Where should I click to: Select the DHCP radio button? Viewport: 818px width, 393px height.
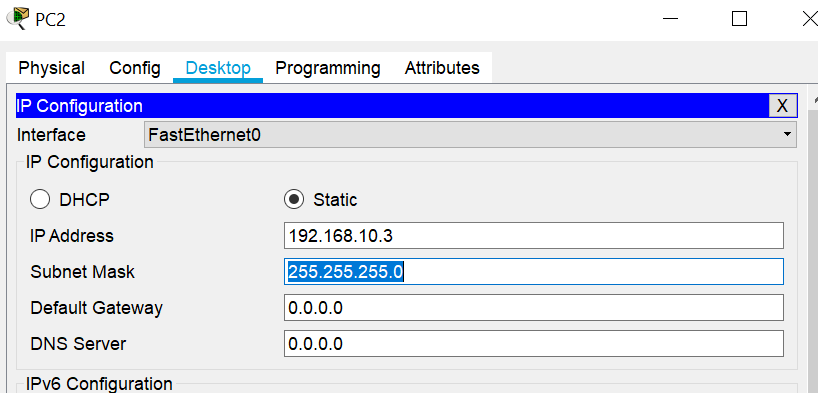[x=40, y=199]
